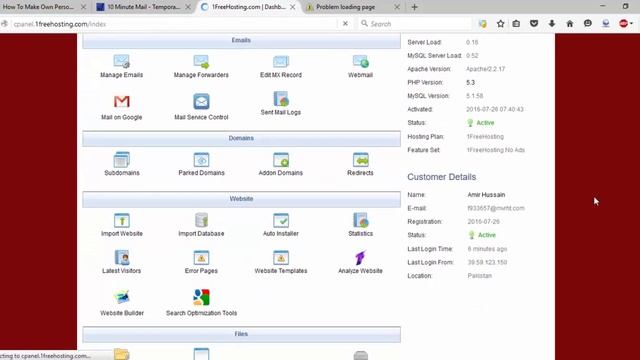The image size is (640, 360).
Task: Launch the Webmail icon
Action: pos(360,62)
